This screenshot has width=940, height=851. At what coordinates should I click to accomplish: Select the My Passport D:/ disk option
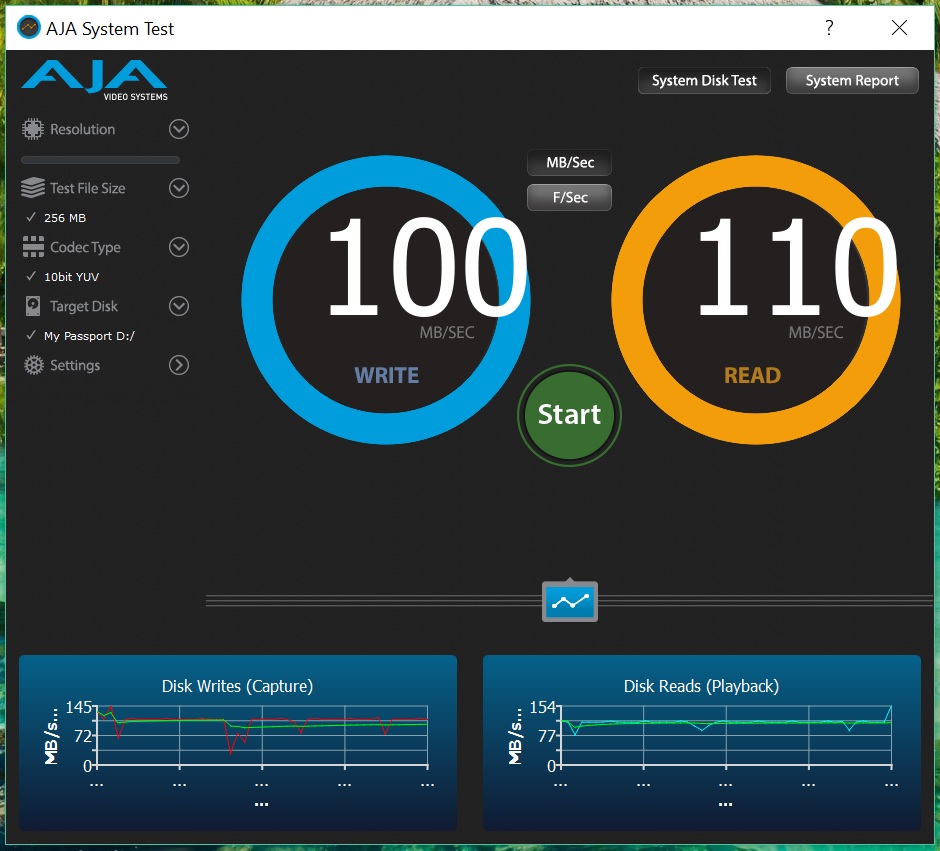click(x=89, y=336)
